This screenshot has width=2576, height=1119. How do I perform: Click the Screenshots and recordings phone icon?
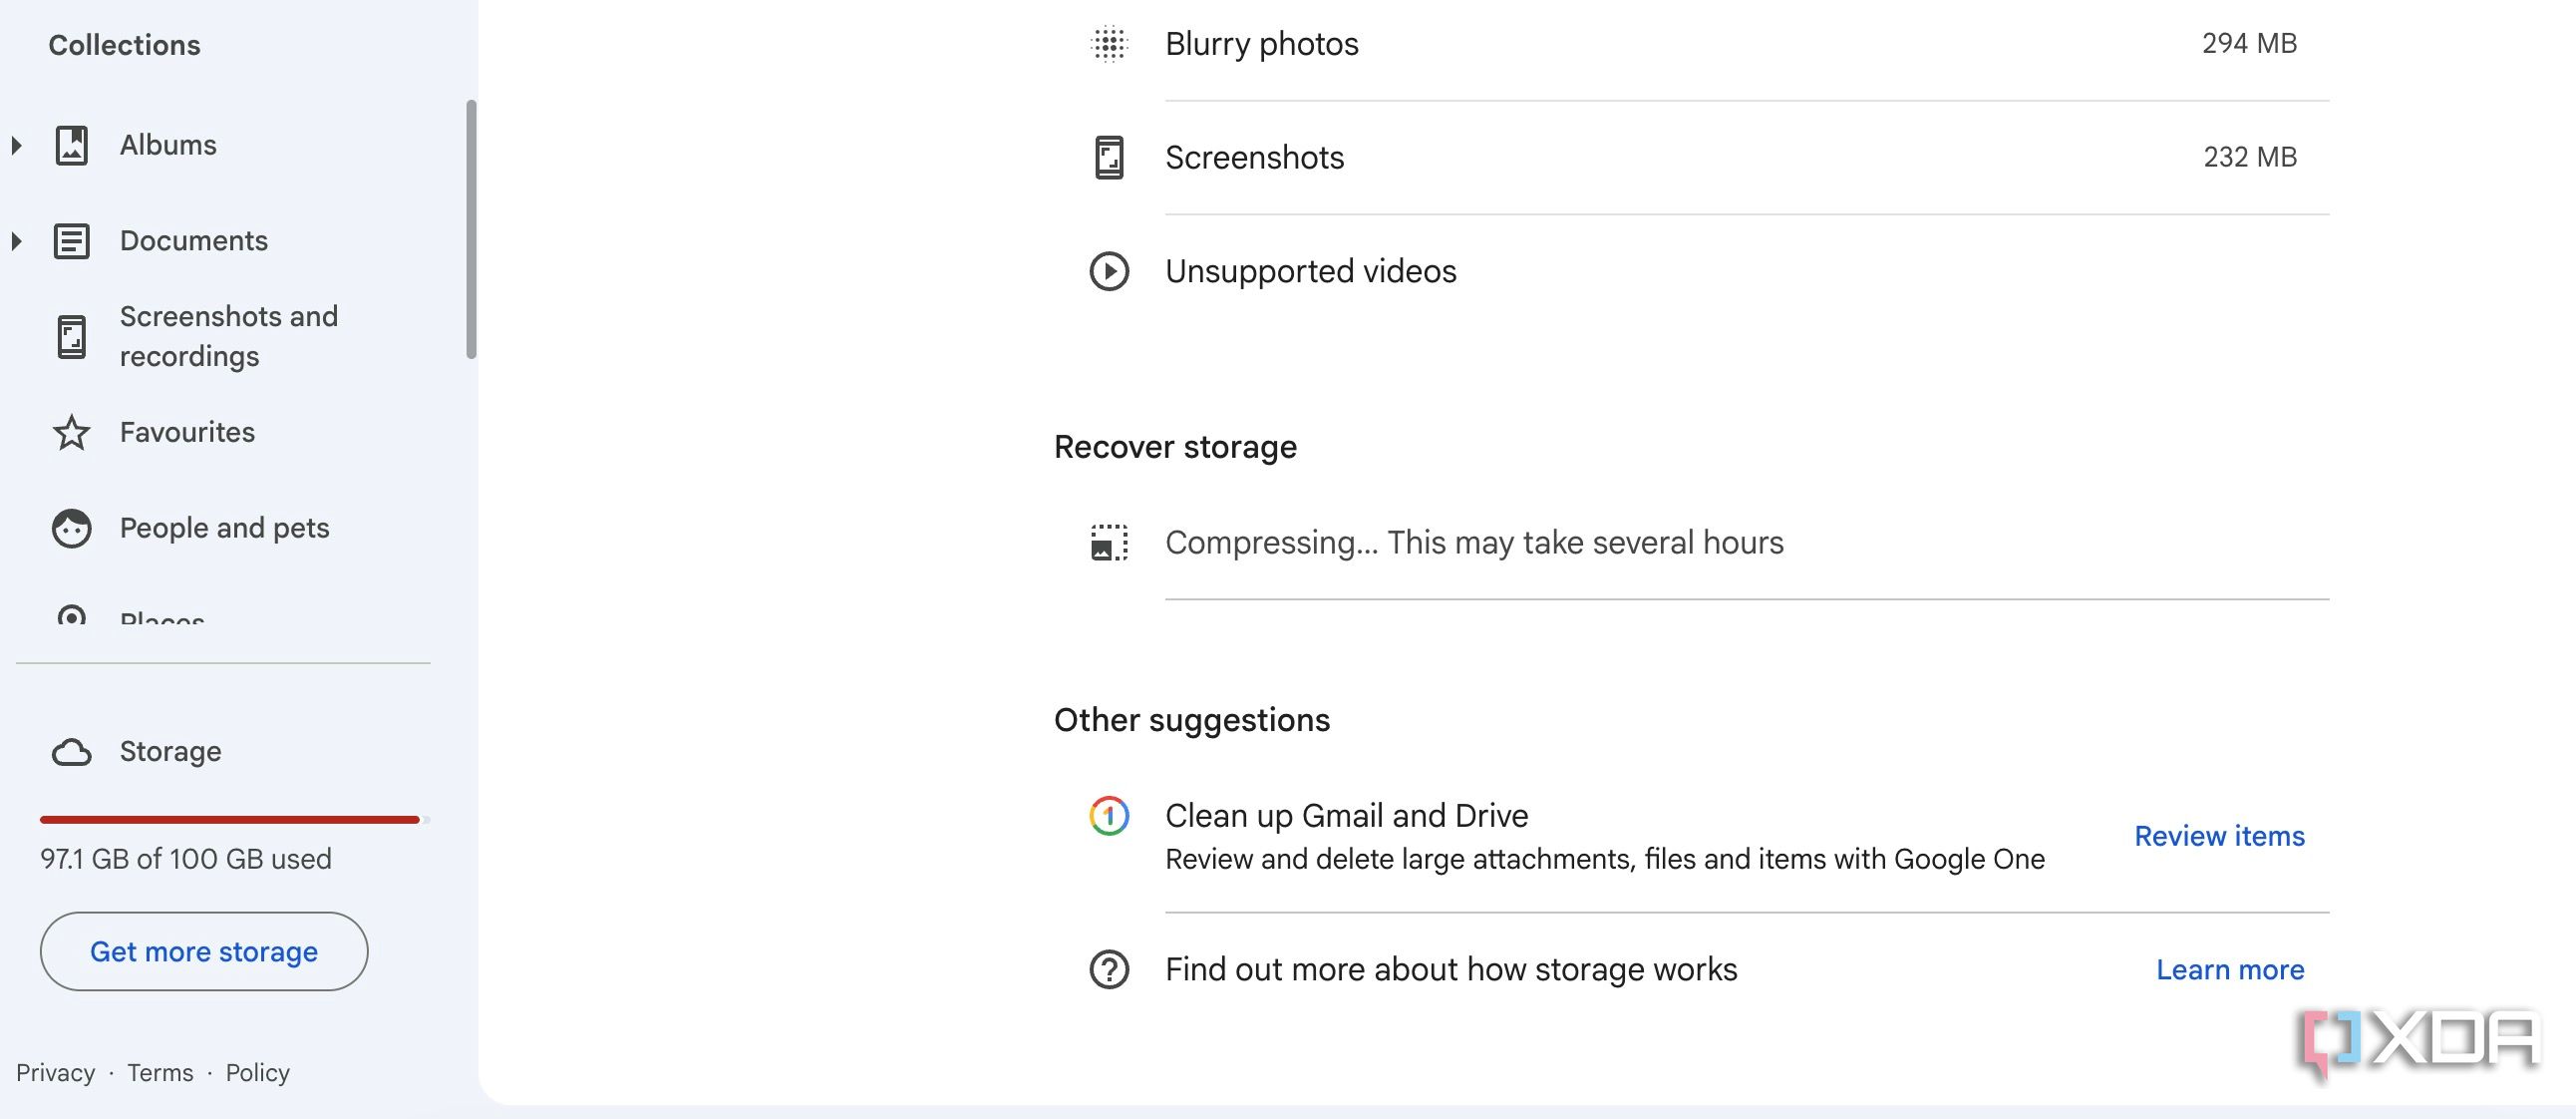[71, 336]
